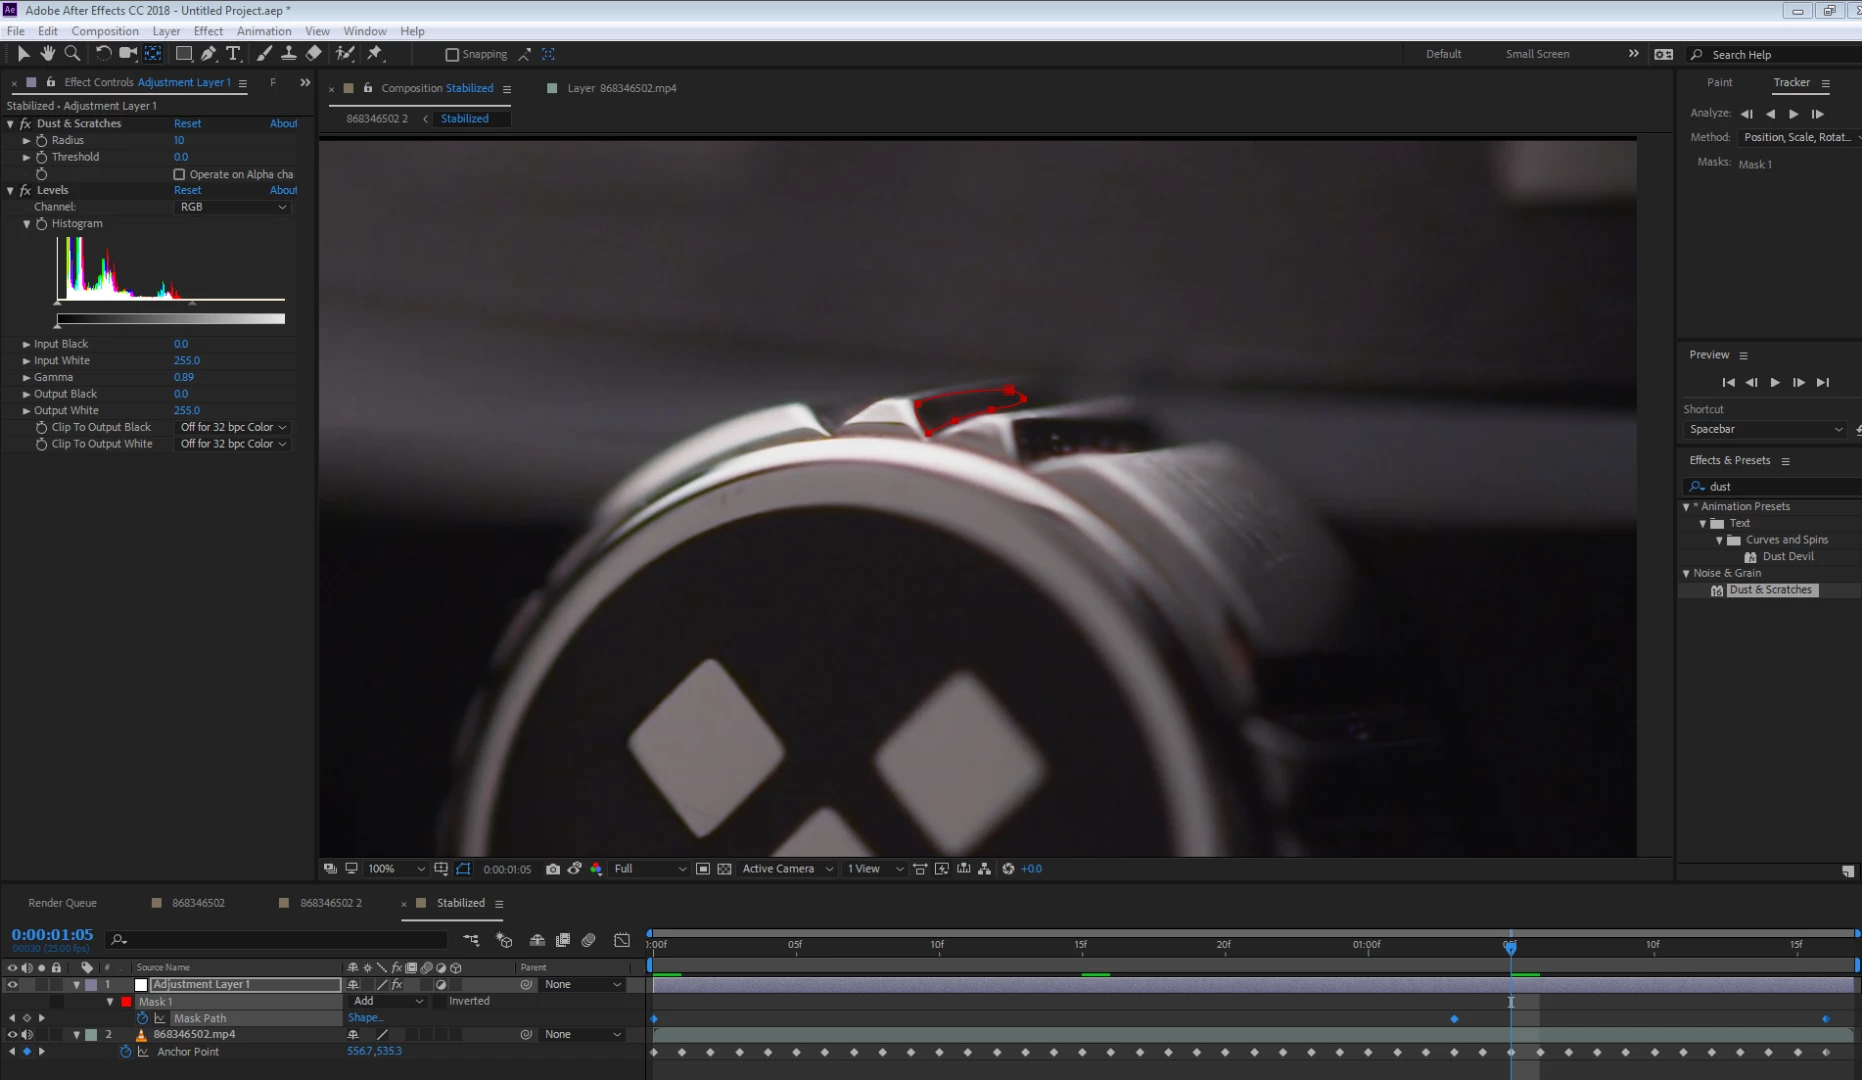
Task: Select the Hand tool
Action: point(47,54)
